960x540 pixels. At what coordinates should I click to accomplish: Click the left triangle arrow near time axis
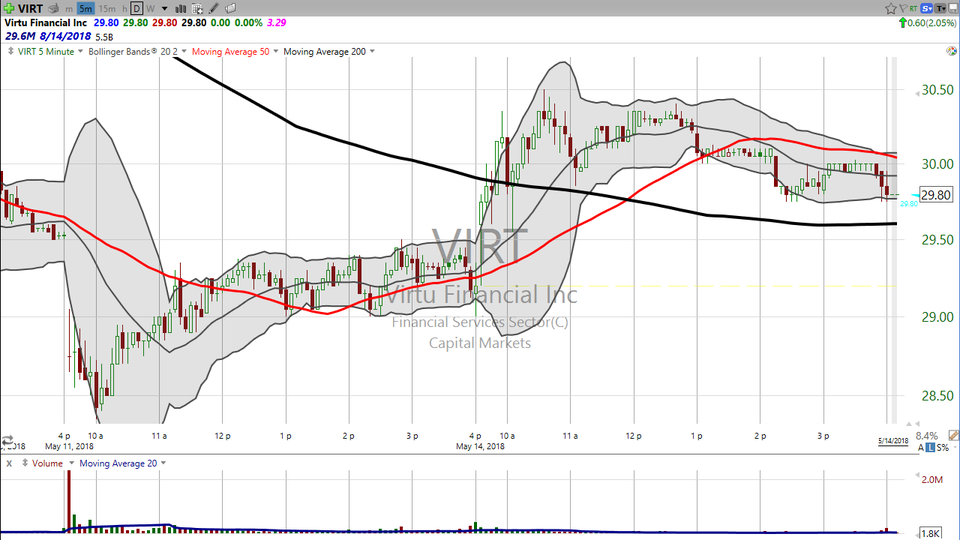coord(917,423)
